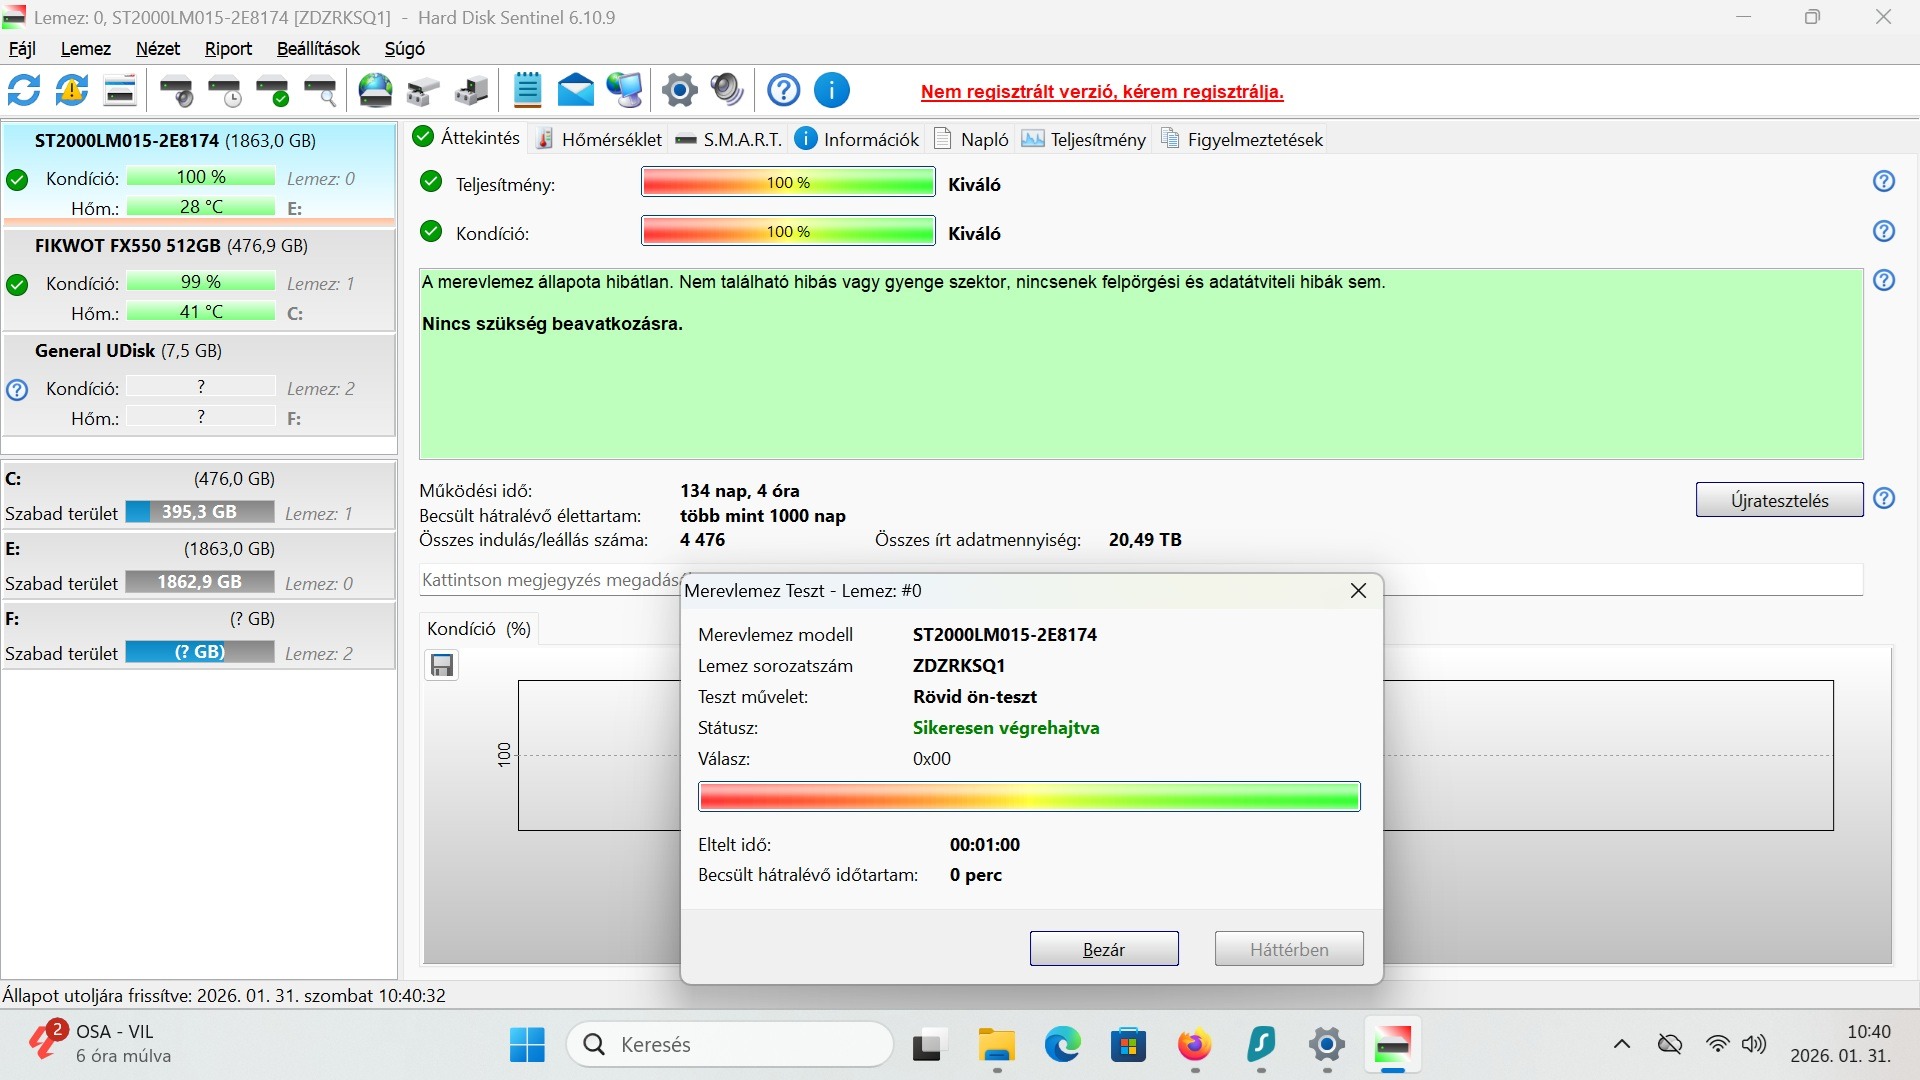Click the disk test progress bar

point(1028,797)
